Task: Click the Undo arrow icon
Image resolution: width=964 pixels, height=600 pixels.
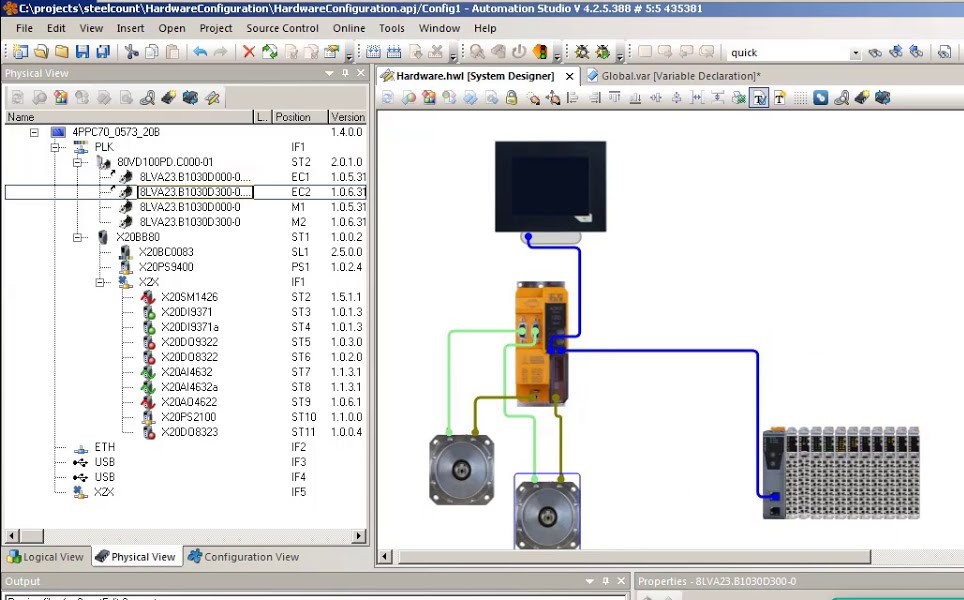Action: pyautogui.click(x=200, y=52)
